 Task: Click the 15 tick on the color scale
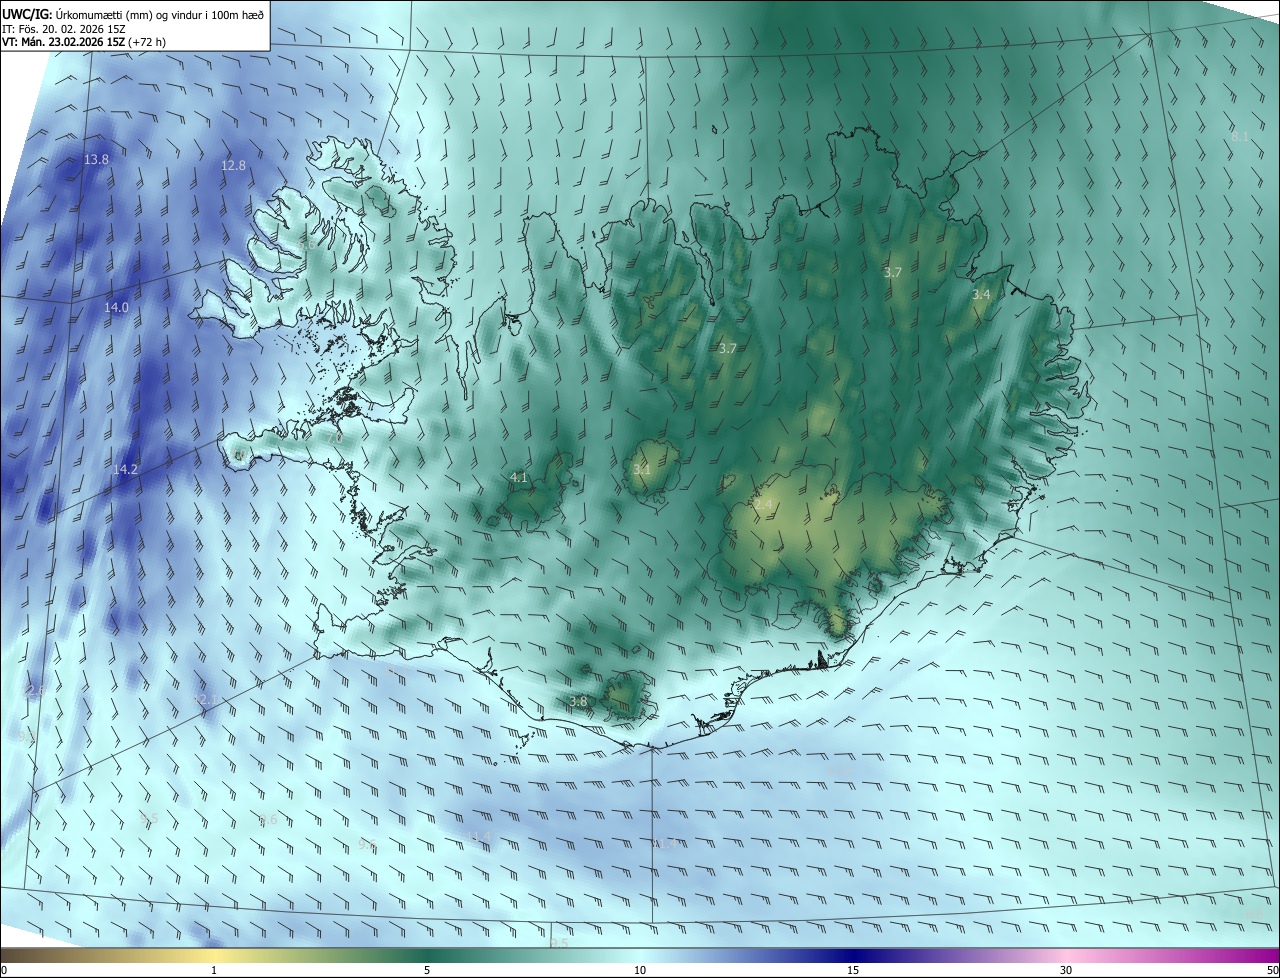point(853,970)
